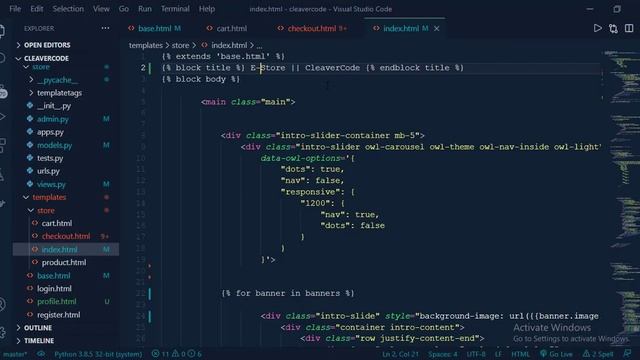Split the editor to the right
The width and height of the screenshot is (640, 360).
[x=629, y=28]
